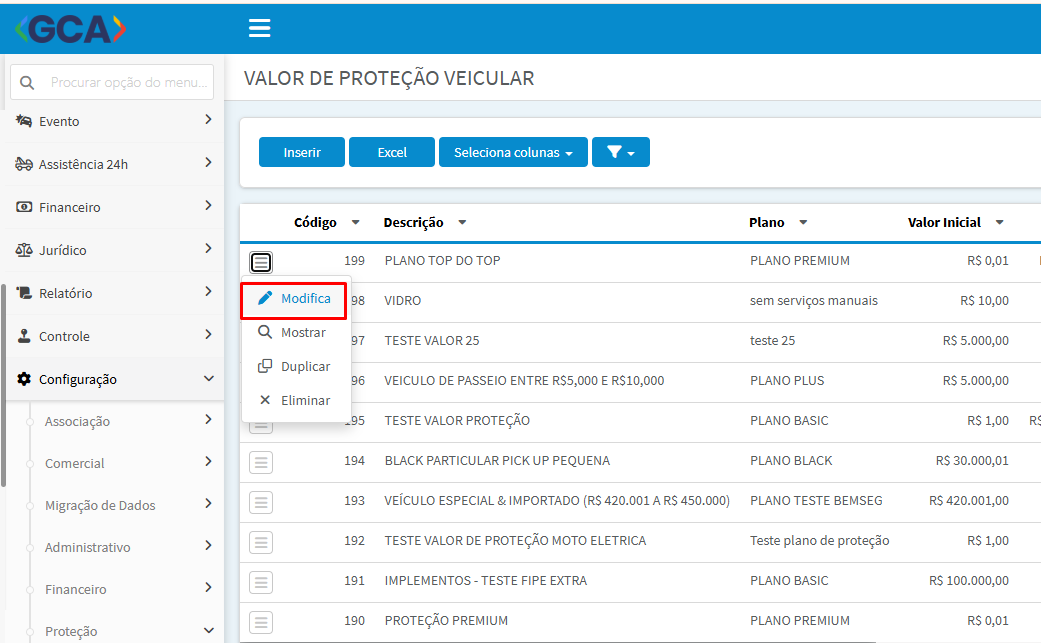Click the Controle icon
Screen dimensions: 1041x643
24,336
